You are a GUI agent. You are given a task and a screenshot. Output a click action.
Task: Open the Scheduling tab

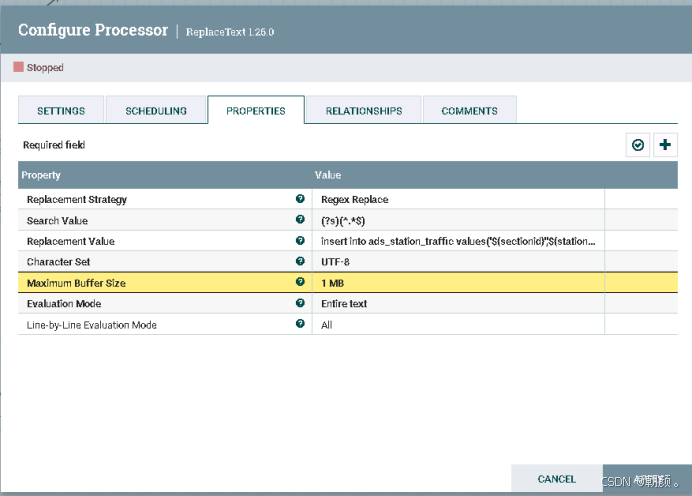156,110
